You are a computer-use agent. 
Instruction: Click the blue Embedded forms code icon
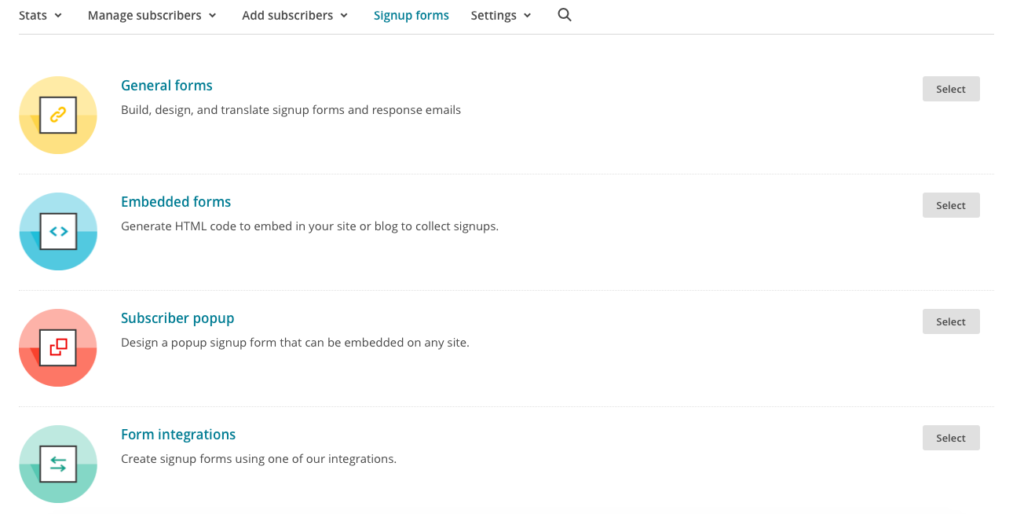coord(58,231)
